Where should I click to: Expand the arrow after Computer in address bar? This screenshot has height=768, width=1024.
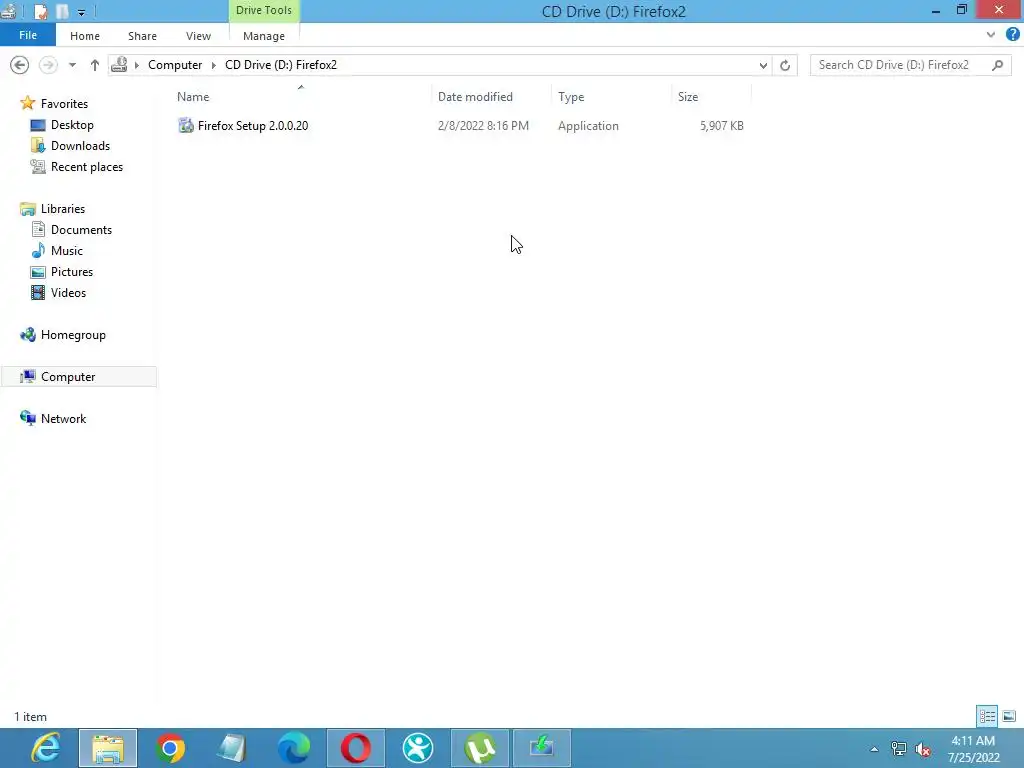click(214, 65)
